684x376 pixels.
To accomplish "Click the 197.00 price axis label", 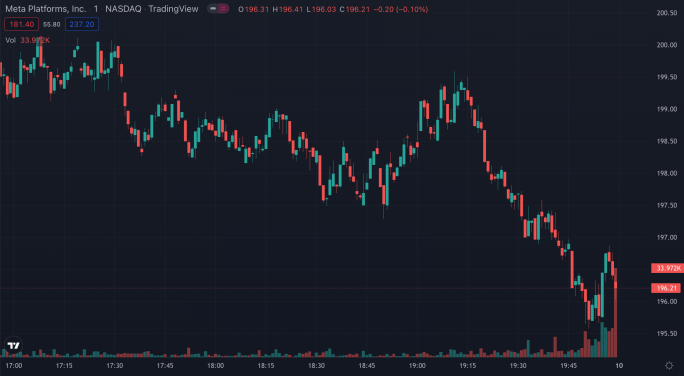I will coord(667,237).
